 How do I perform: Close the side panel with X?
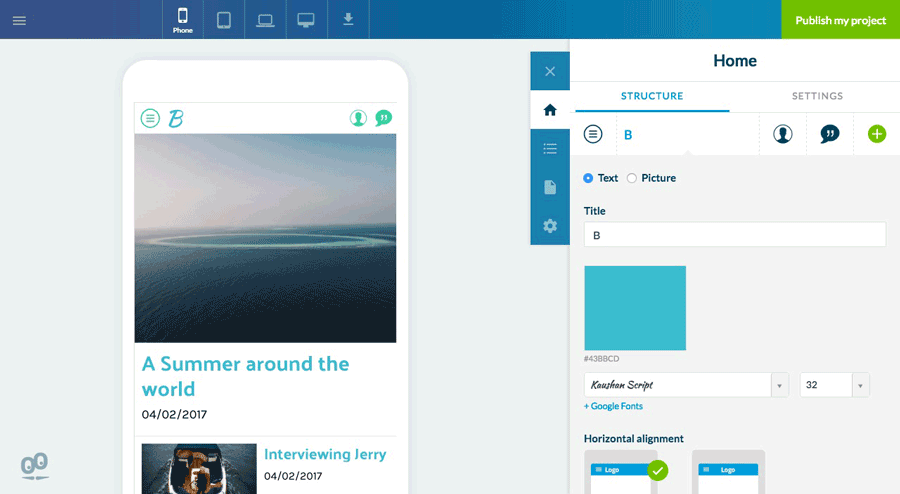[550, 71]
